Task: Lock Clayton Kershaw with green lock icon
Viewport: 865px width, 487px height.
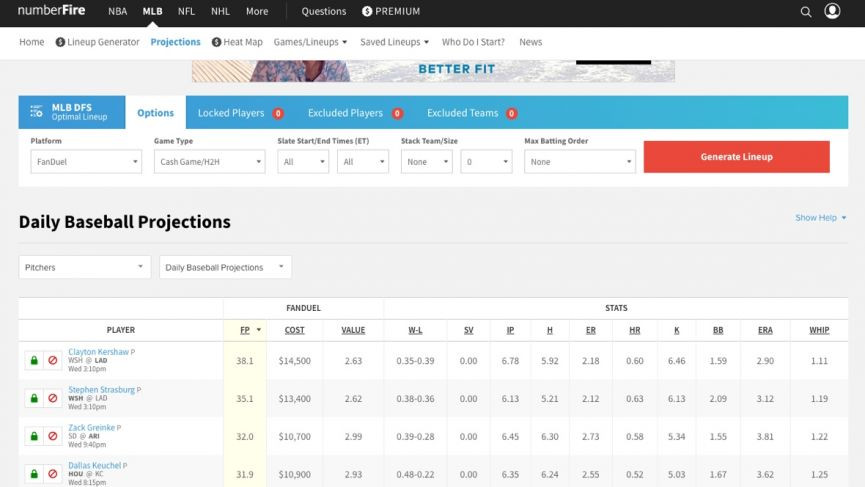Action: 34,361
